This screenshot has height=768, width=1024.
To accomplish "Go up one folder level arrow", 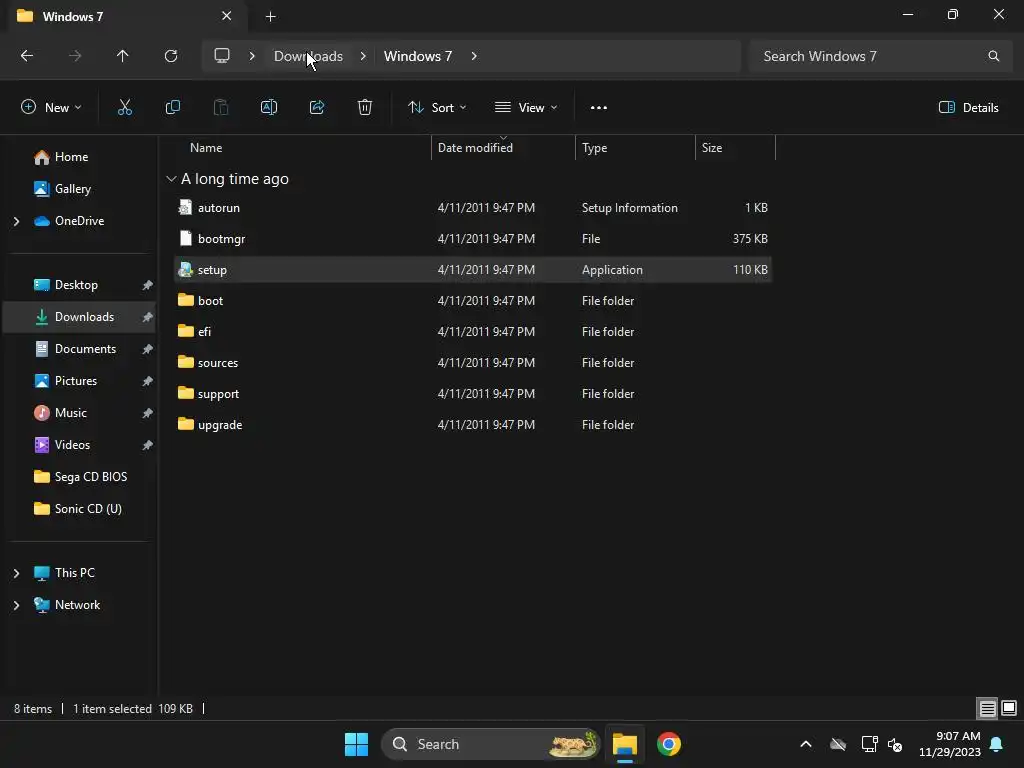I will (x=123, y=56).
